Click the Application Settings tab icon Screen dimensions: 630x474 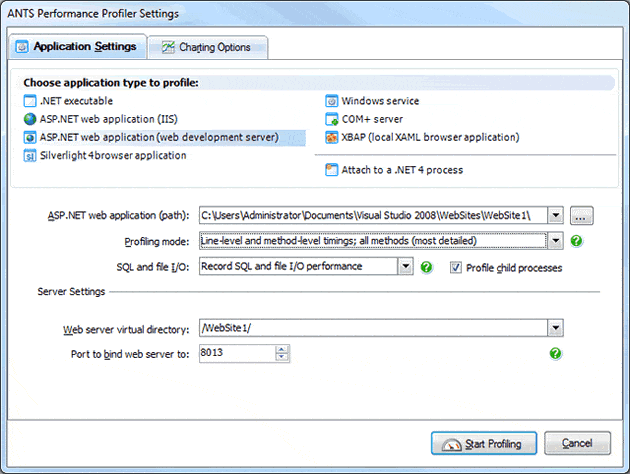click(x=22, y=47)
